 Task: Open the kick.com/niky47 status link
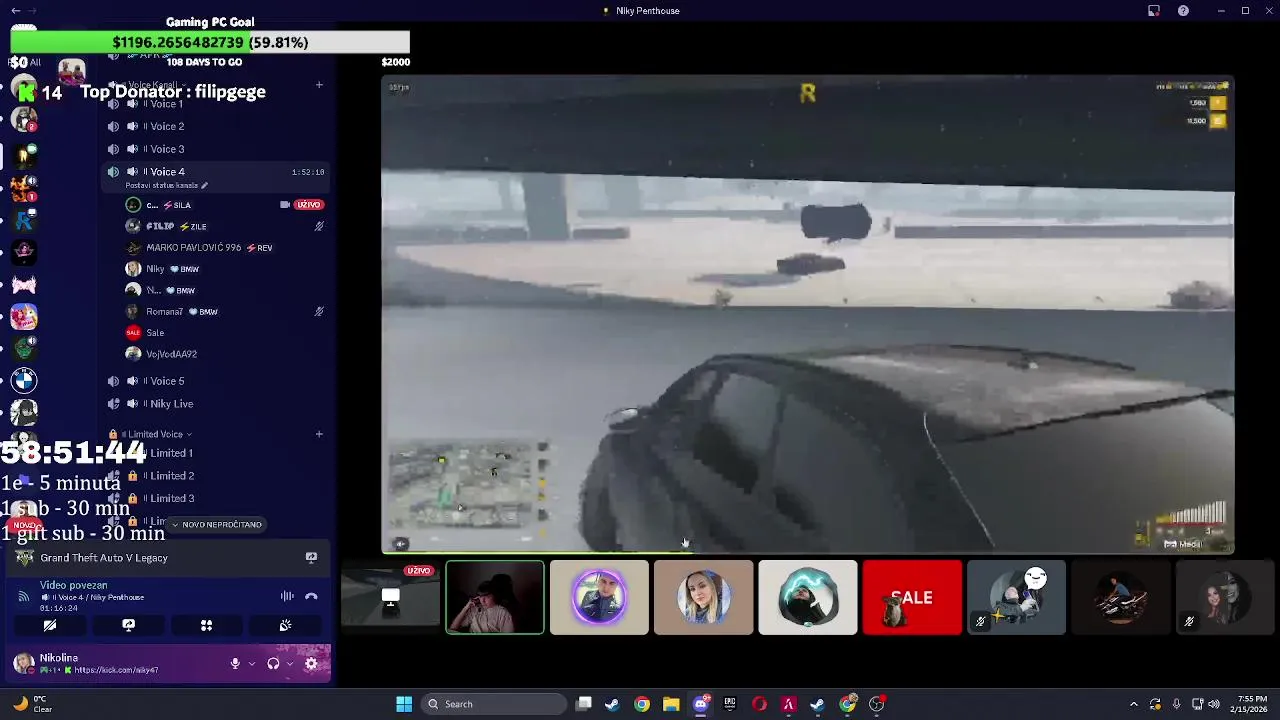[x=116, y=670]
